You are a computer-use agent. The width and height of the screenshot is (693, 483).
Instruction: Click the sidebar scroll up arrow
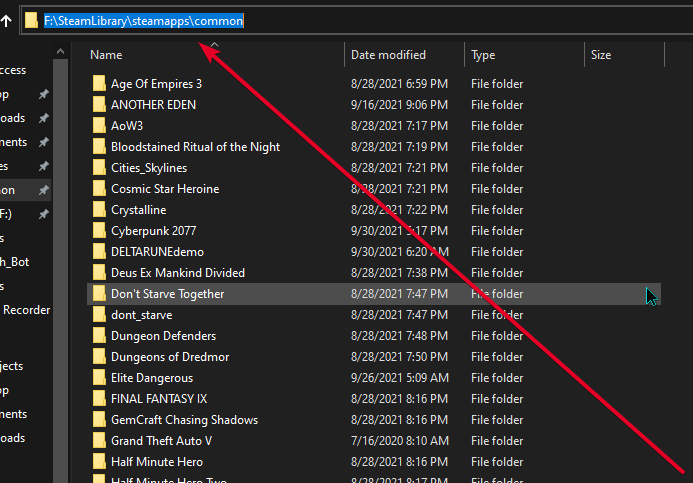click(61, 52)
